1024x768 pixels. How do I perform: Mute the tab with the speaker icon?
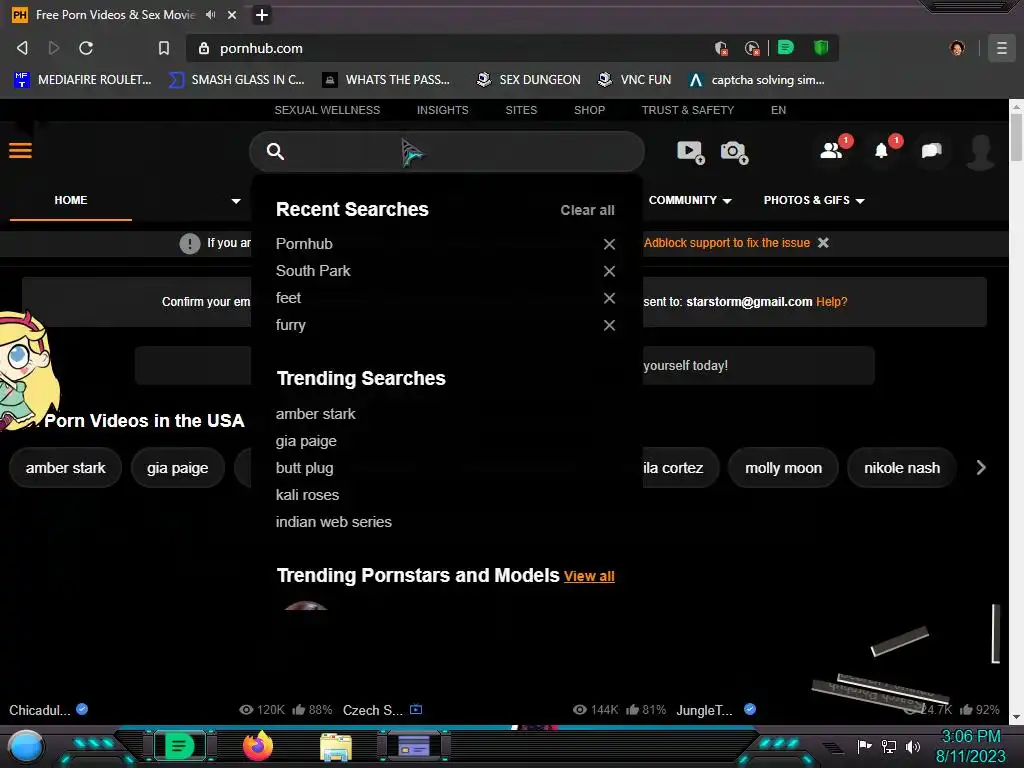[210, 14]
